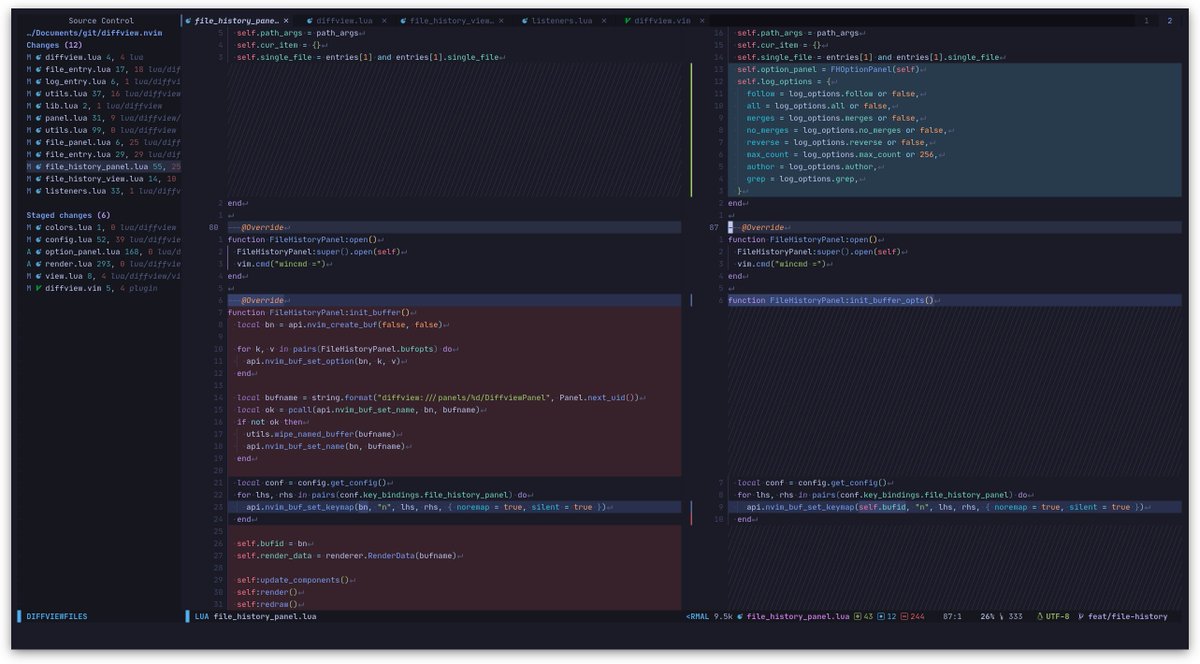This screenshot has height=664, width=1200.
Task: Select highlighted file_history_panel.lua sidebar row
Action: tap(103, 166)
